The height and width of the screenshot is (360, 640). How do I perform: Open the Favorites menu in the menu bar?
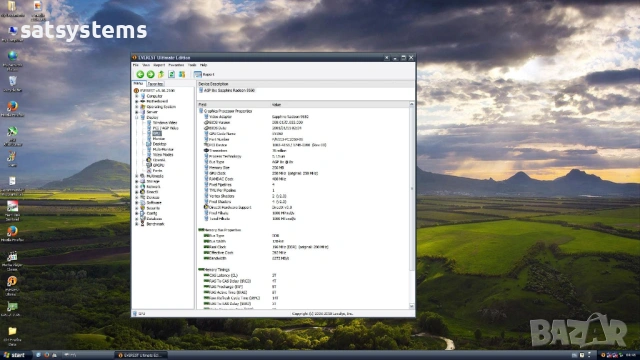pyautogui.click(x=176, y=65)
